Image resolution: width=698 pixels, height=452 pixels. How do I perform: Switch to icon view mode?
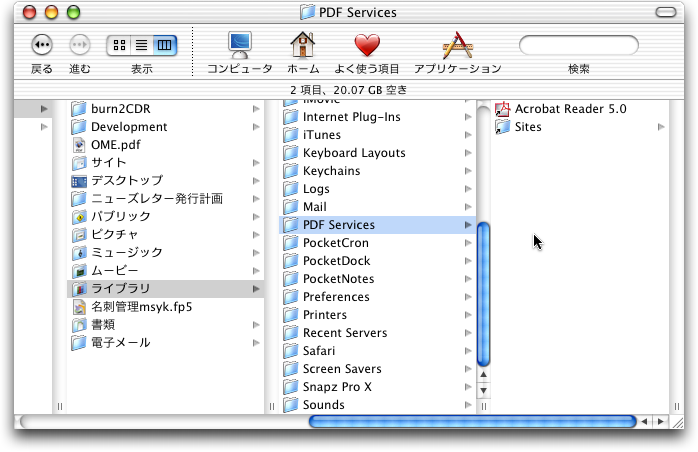tap(119, 45)
